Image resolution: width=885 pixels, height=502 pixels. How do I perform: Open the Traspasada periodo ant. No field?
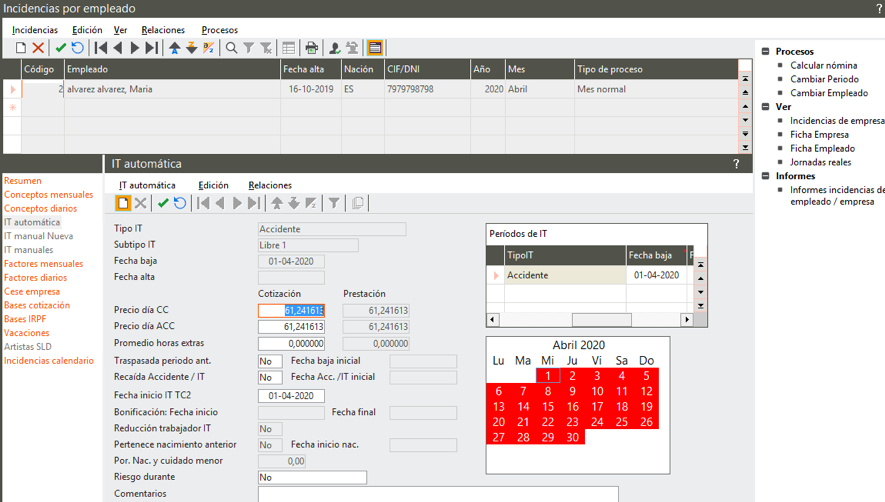coord(270,361)
